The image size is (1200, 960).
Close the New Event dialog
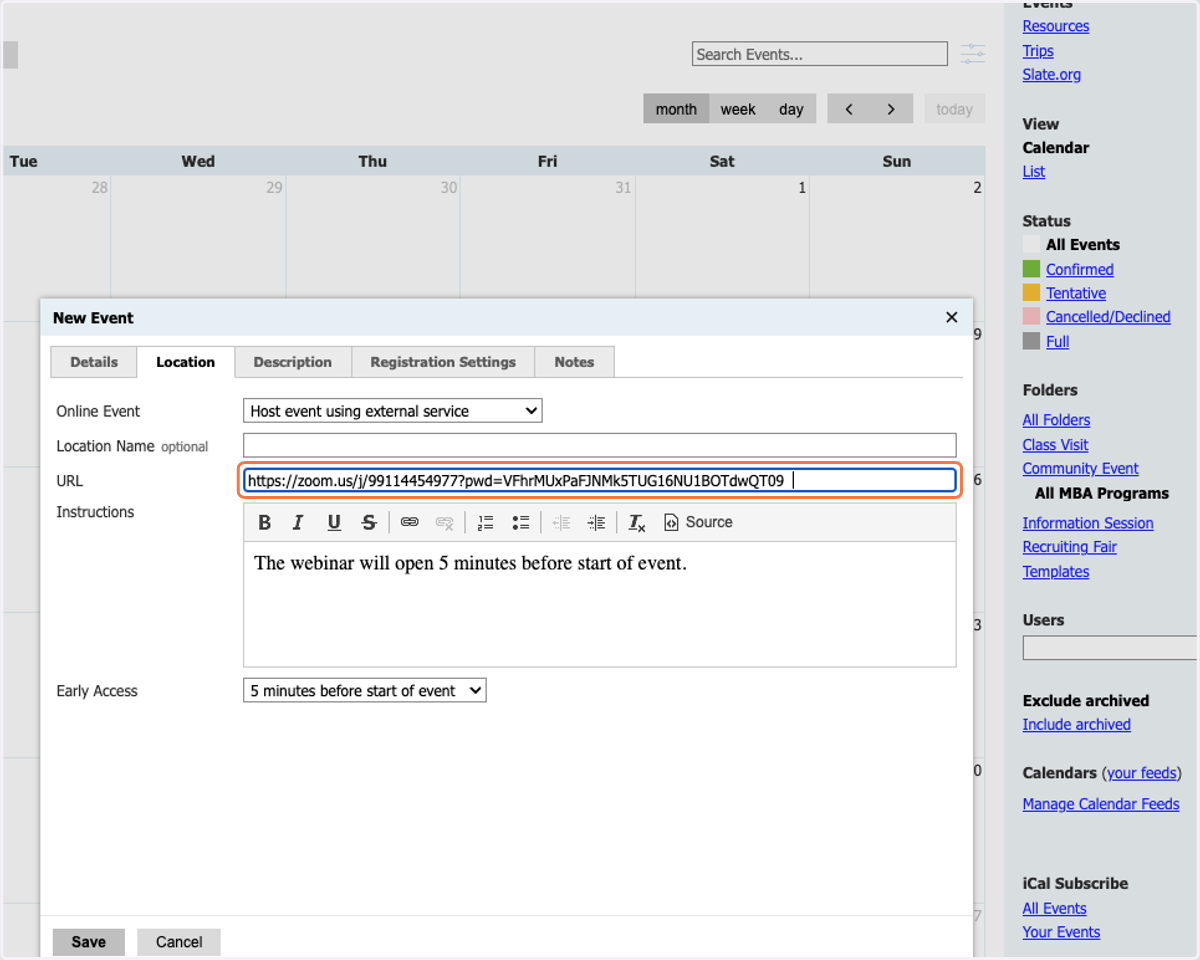[951, 317]
